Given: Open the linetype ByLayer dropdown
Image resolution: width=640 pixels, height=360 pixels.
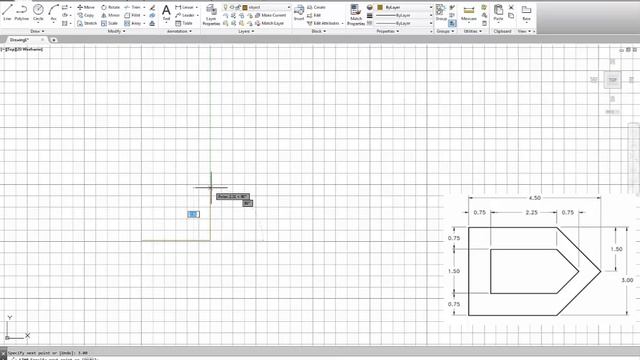Looking at the screenshot, I should pos(431,23).
